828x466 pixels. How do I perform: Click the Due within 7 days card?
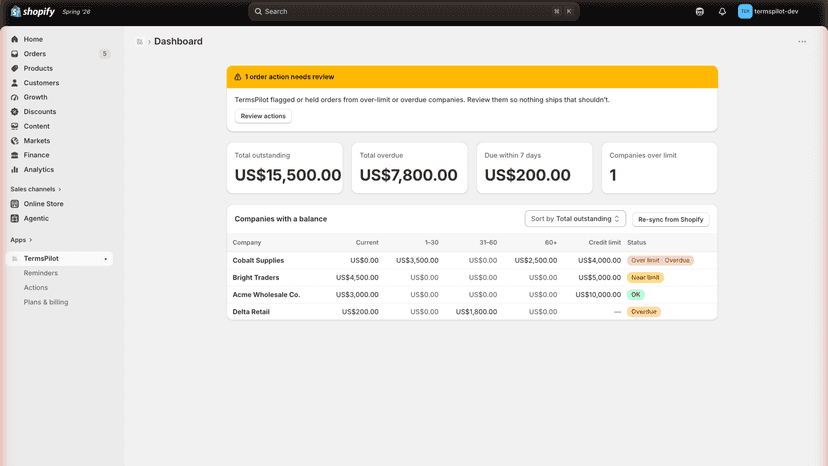(534, 168)
